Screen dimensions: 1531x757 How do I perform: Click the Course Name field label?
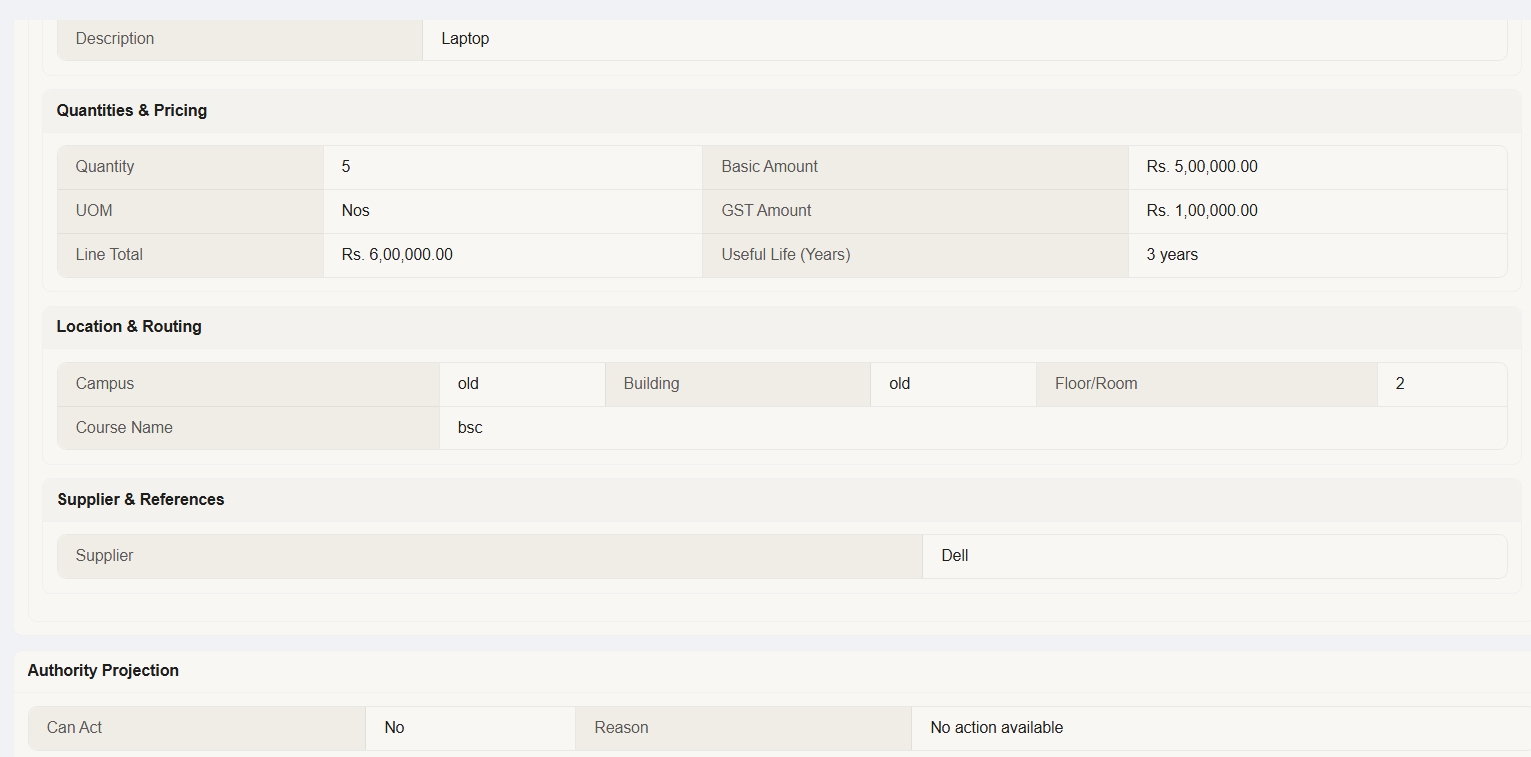pos(124,428)
